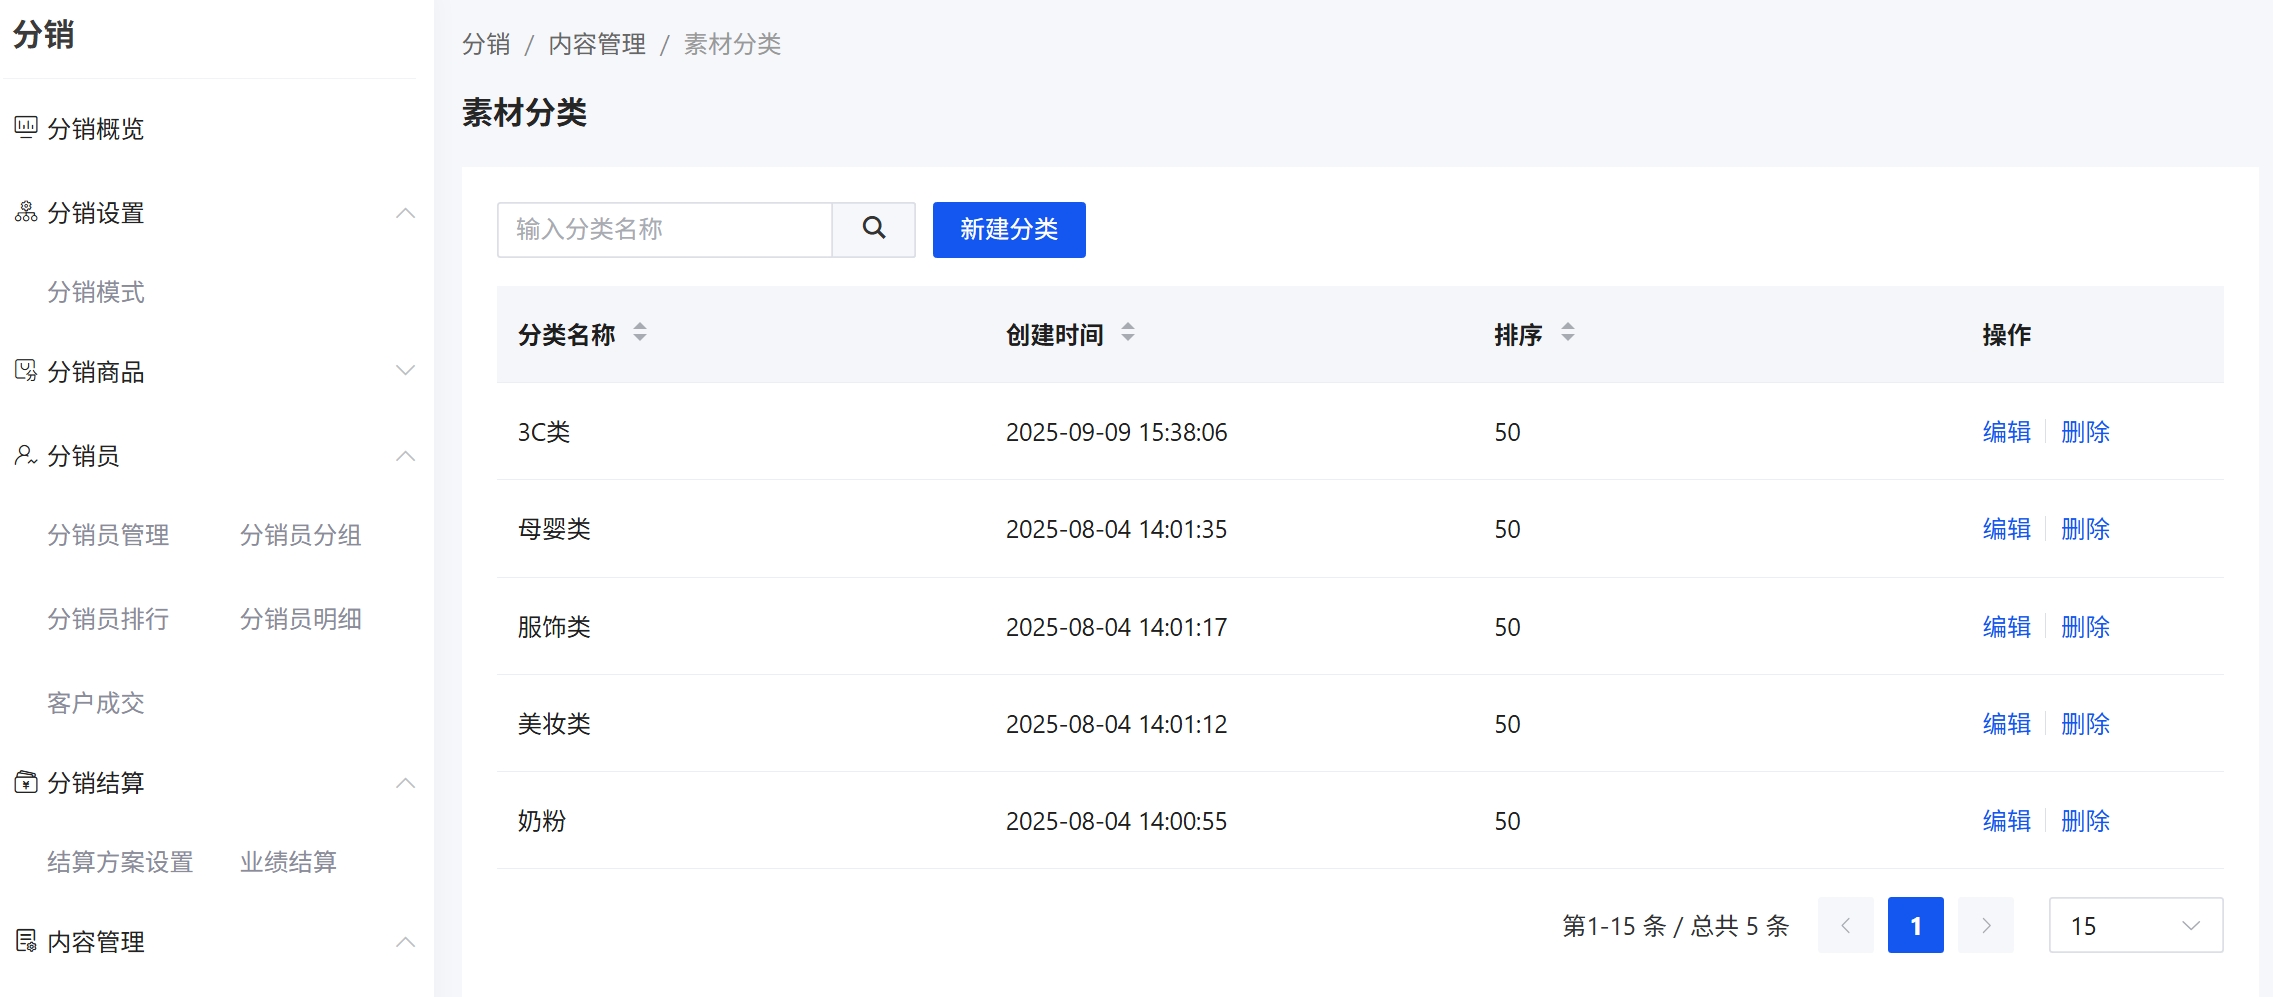The height and width of the screenshot is (997, 2273).
Task: Select the 内容管理 content management icon
Action: pyautogui.click(x=25, y=940)
